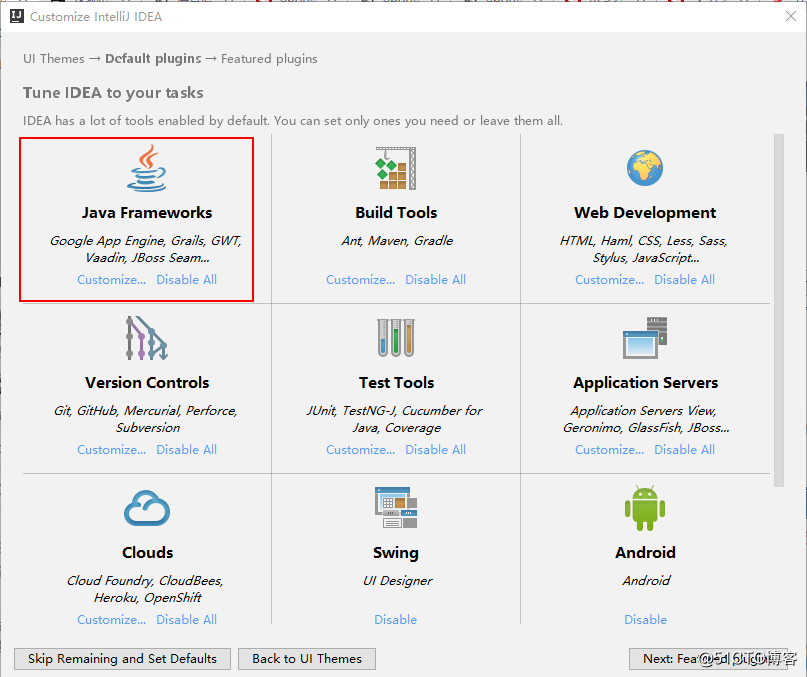Click 'Ant, Maven, Gradle' description
This screenshot has height=677, width=807.
point(397,240)
